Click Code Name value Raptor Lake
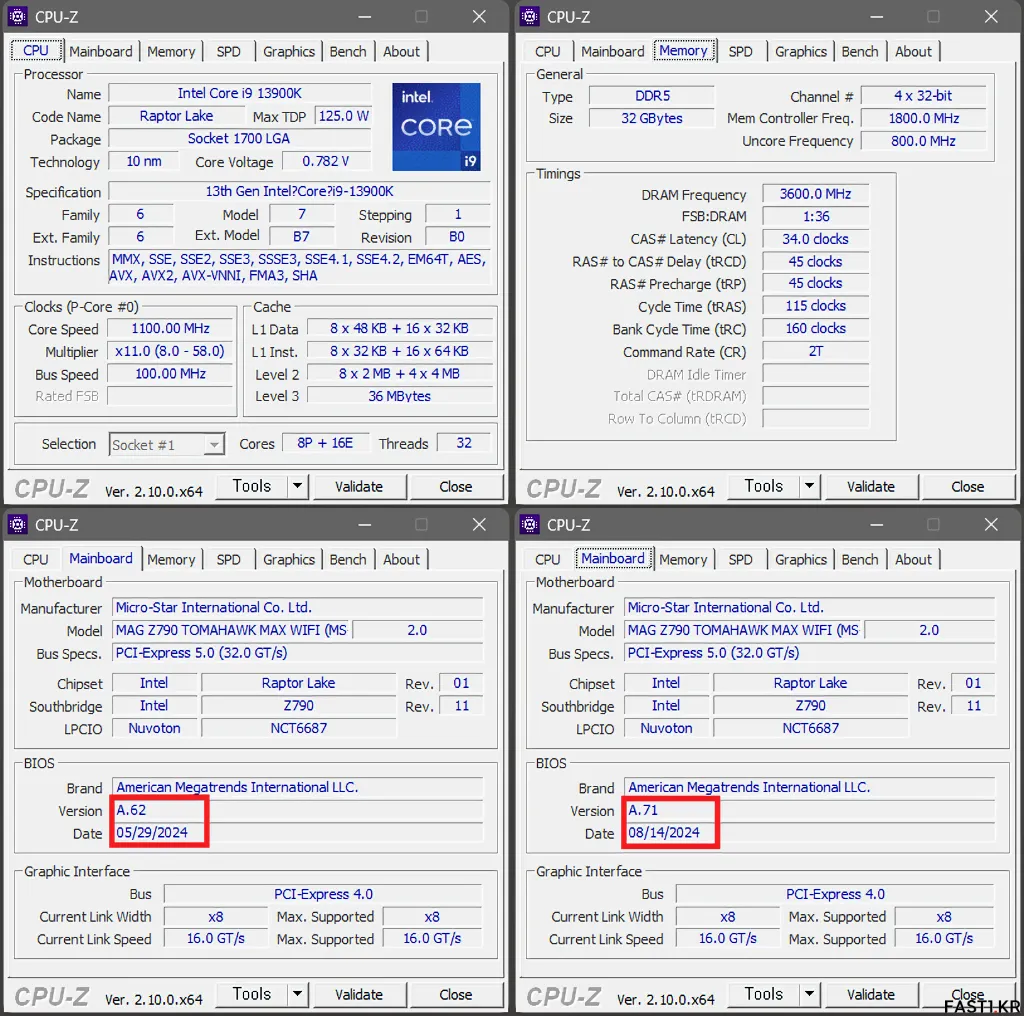 tap(176, 116)
